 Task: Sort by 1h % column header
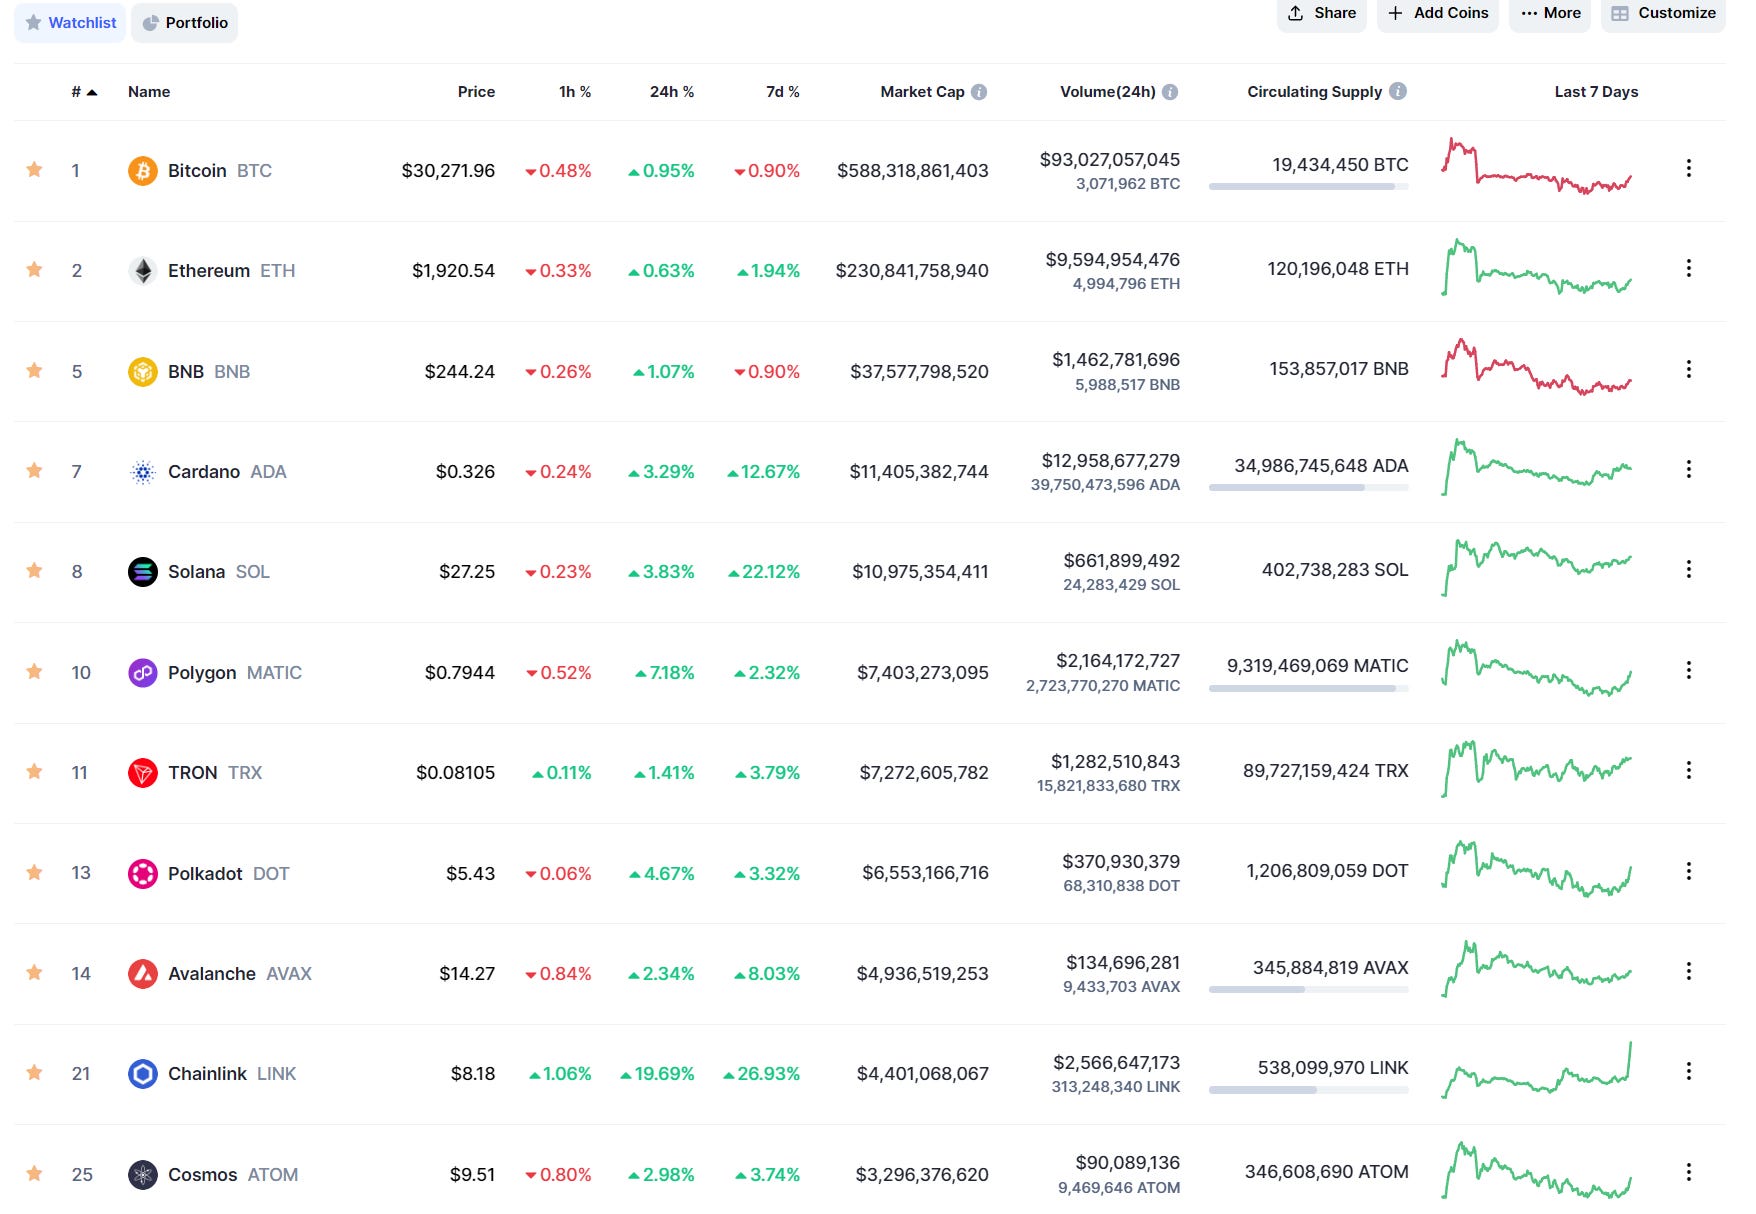pyautogui.click(x=575, y=92)
